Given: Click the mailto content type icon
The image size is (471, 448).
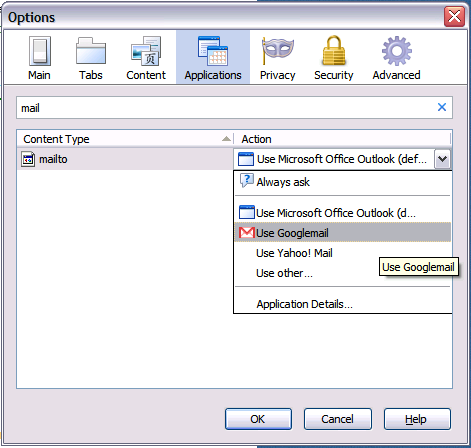Looking at the screenshot, I should [28, 159].
